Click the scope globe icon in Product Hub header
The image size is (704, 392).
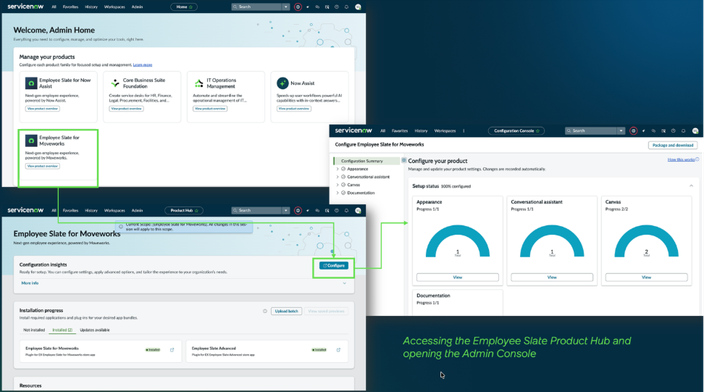point(298,211)
